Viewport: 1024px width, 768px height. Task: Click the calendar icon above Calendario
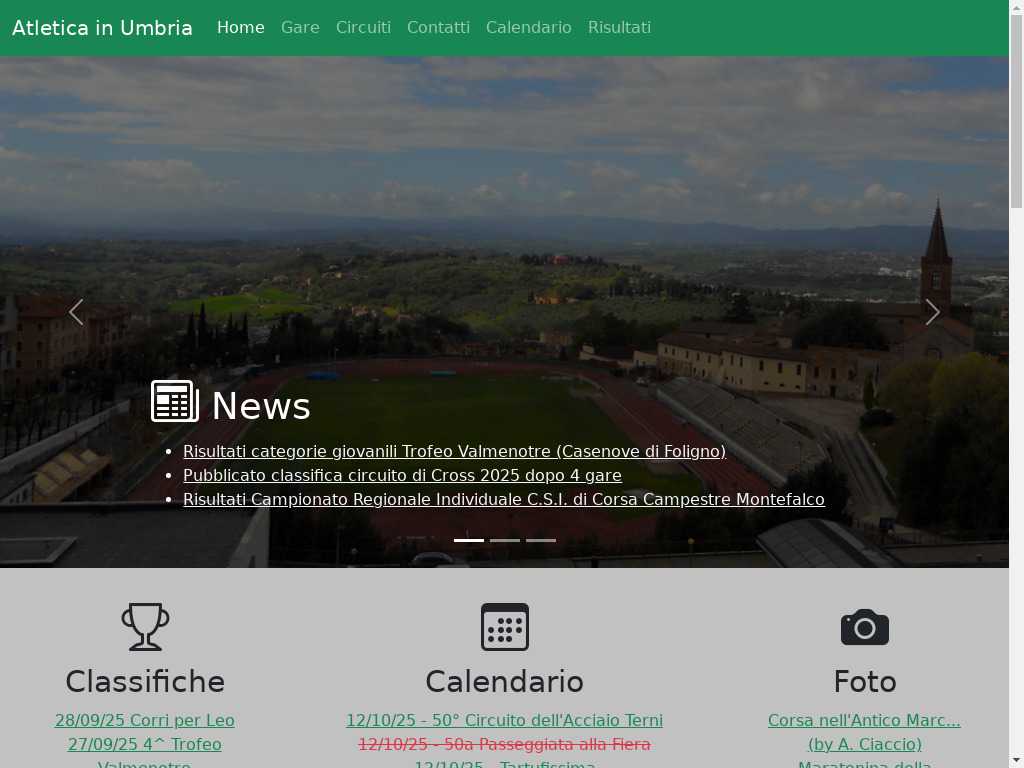pyautogui.click(x=504, y=627)
